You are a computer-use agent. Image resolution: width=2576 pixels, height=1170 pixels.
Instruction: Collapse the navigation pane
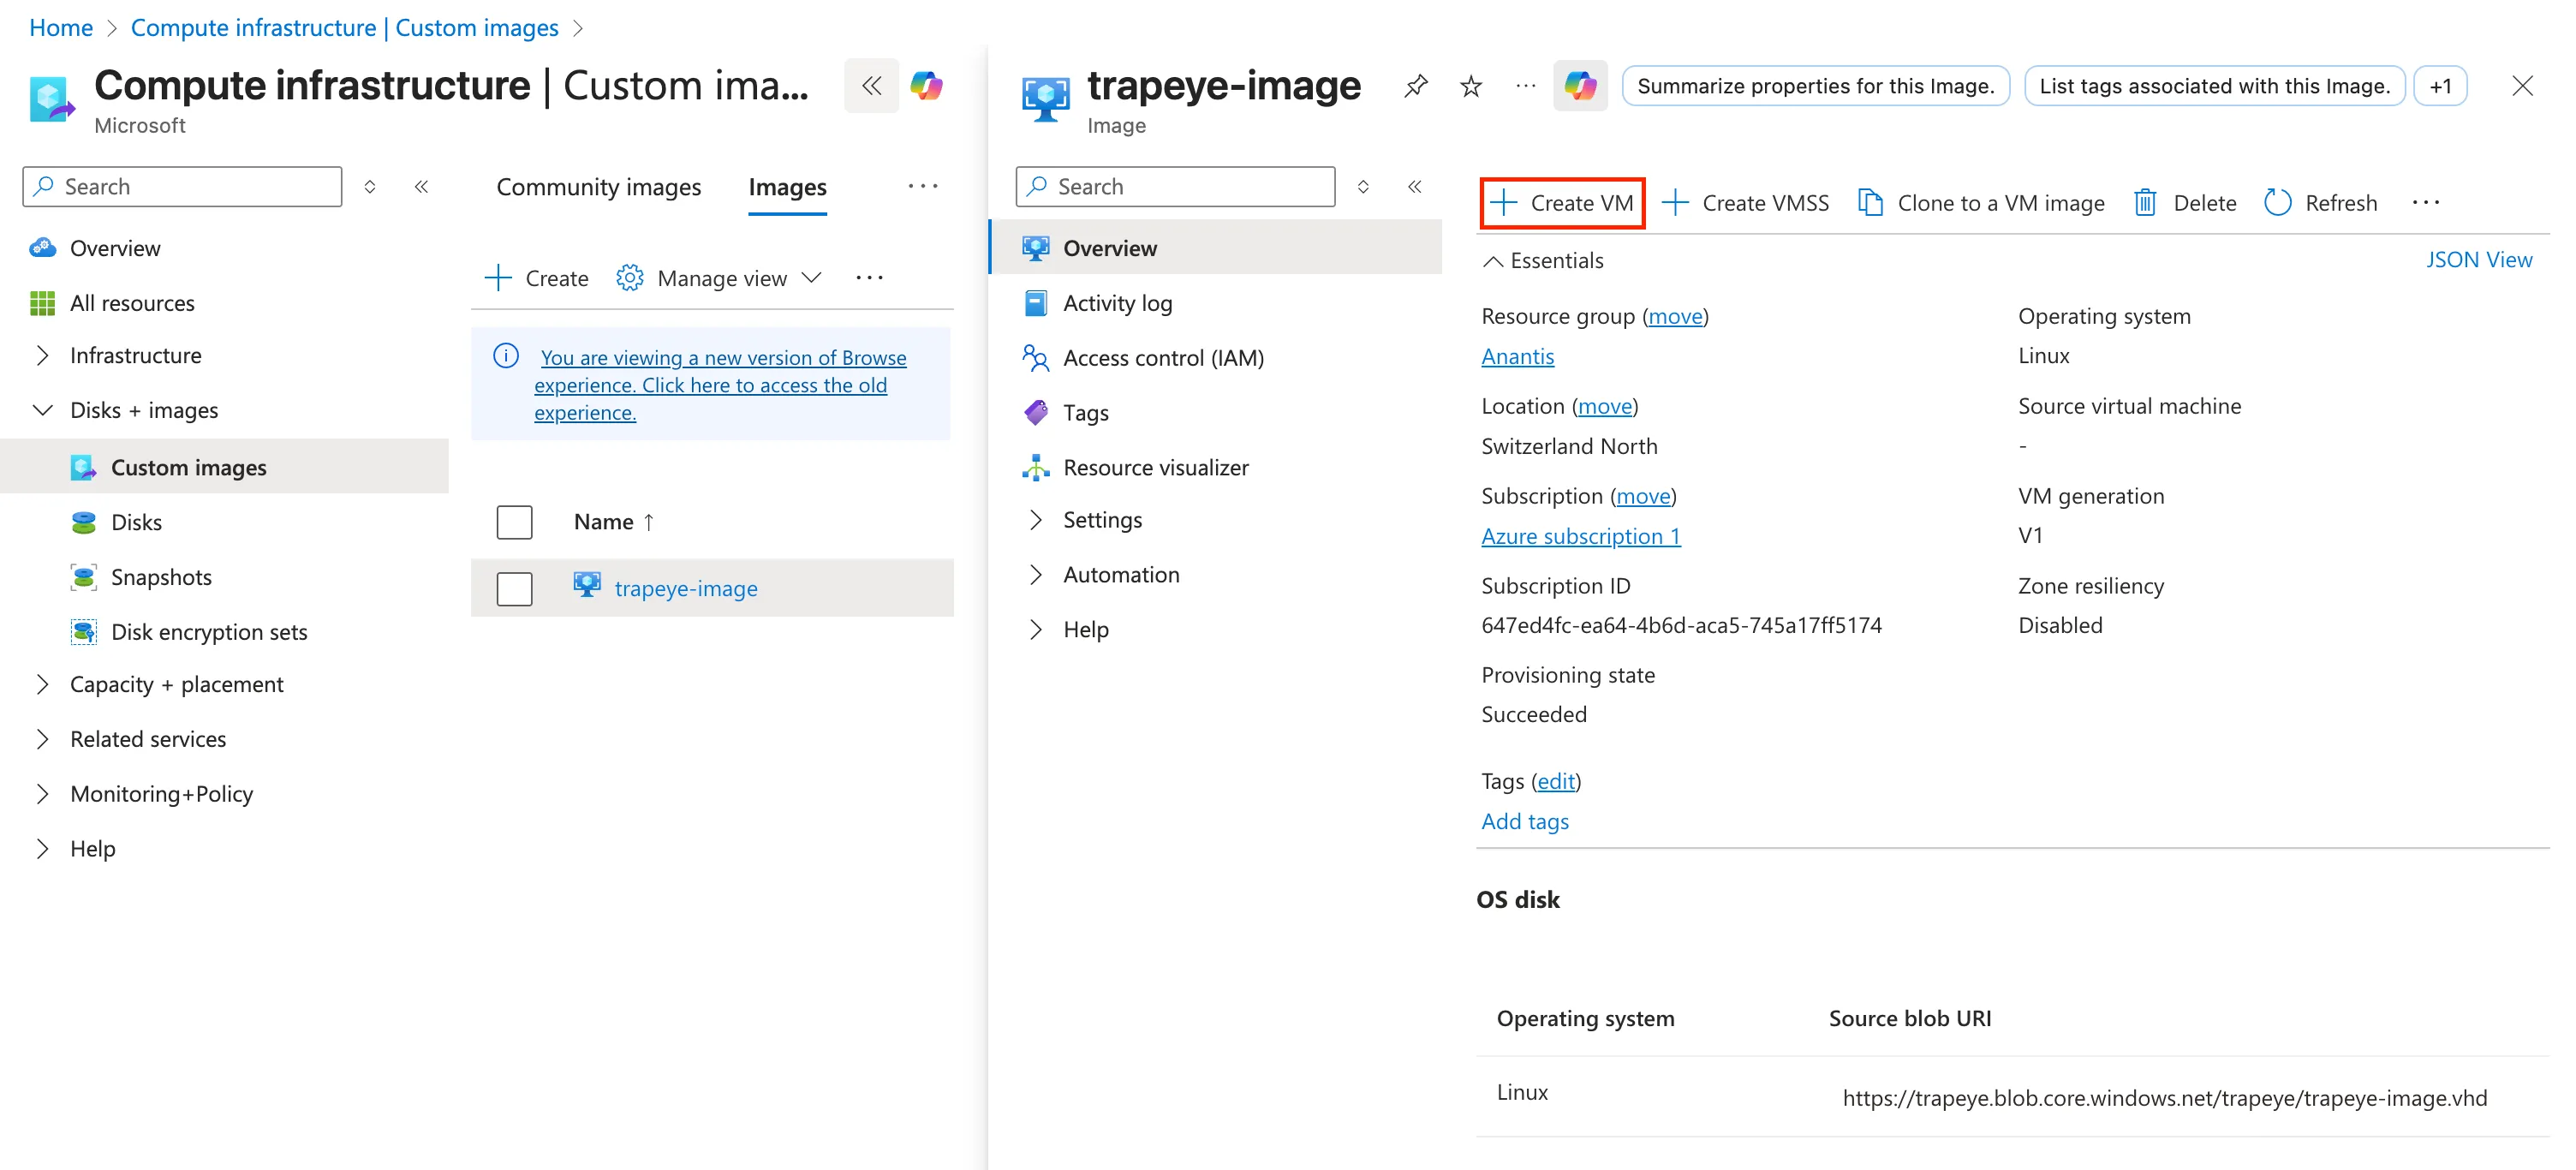pos(422,186)
